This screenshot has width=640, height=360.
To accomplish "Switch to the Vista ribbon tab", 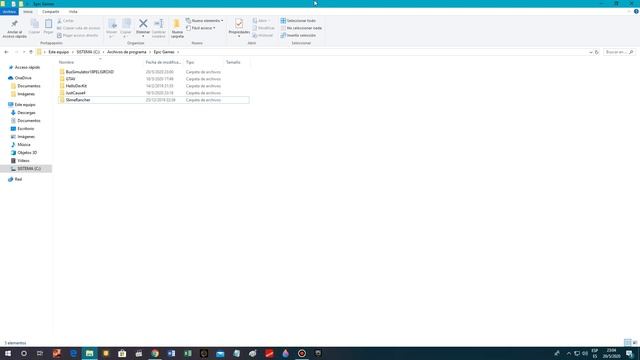I will tap(73, 11).
